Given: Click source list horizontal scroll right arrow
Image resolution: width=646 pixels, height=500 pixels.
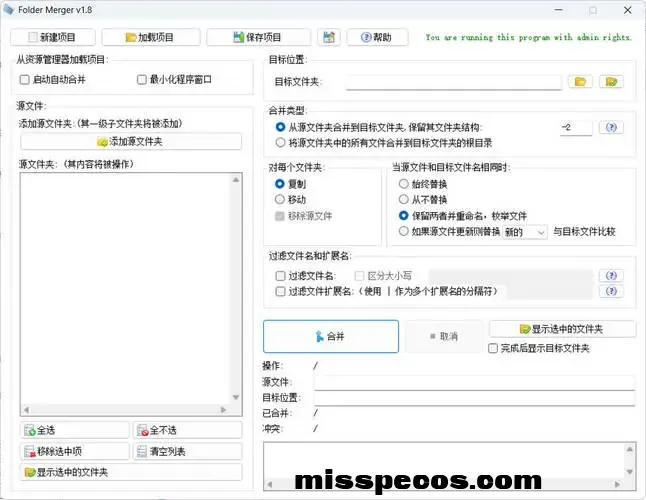Looking at the screenshot, I should tap(223, 410).
